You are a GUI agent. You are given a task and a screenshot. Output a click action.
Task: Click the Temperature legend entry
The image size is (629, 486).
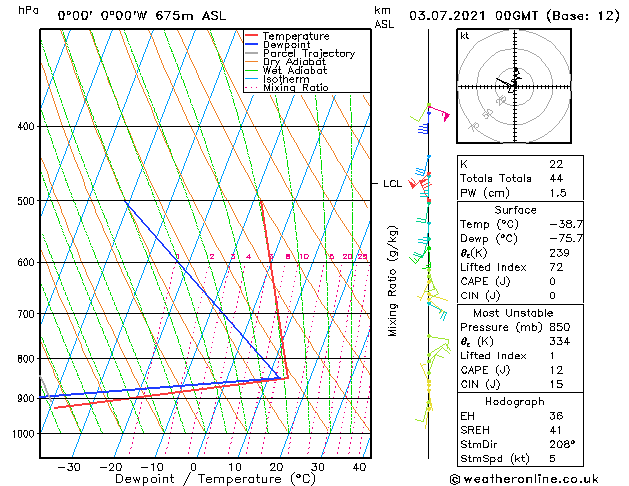(x=287, y=36)
